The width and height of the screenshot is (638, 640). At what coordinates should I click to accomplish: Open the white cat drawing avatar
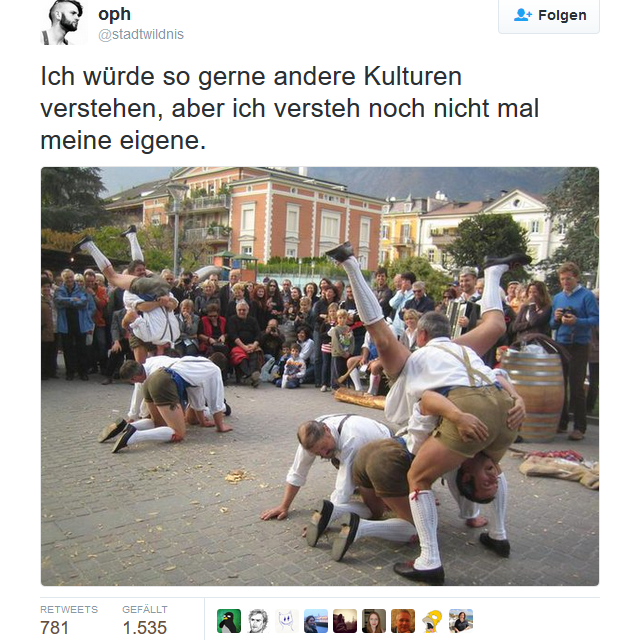point(287,621)
